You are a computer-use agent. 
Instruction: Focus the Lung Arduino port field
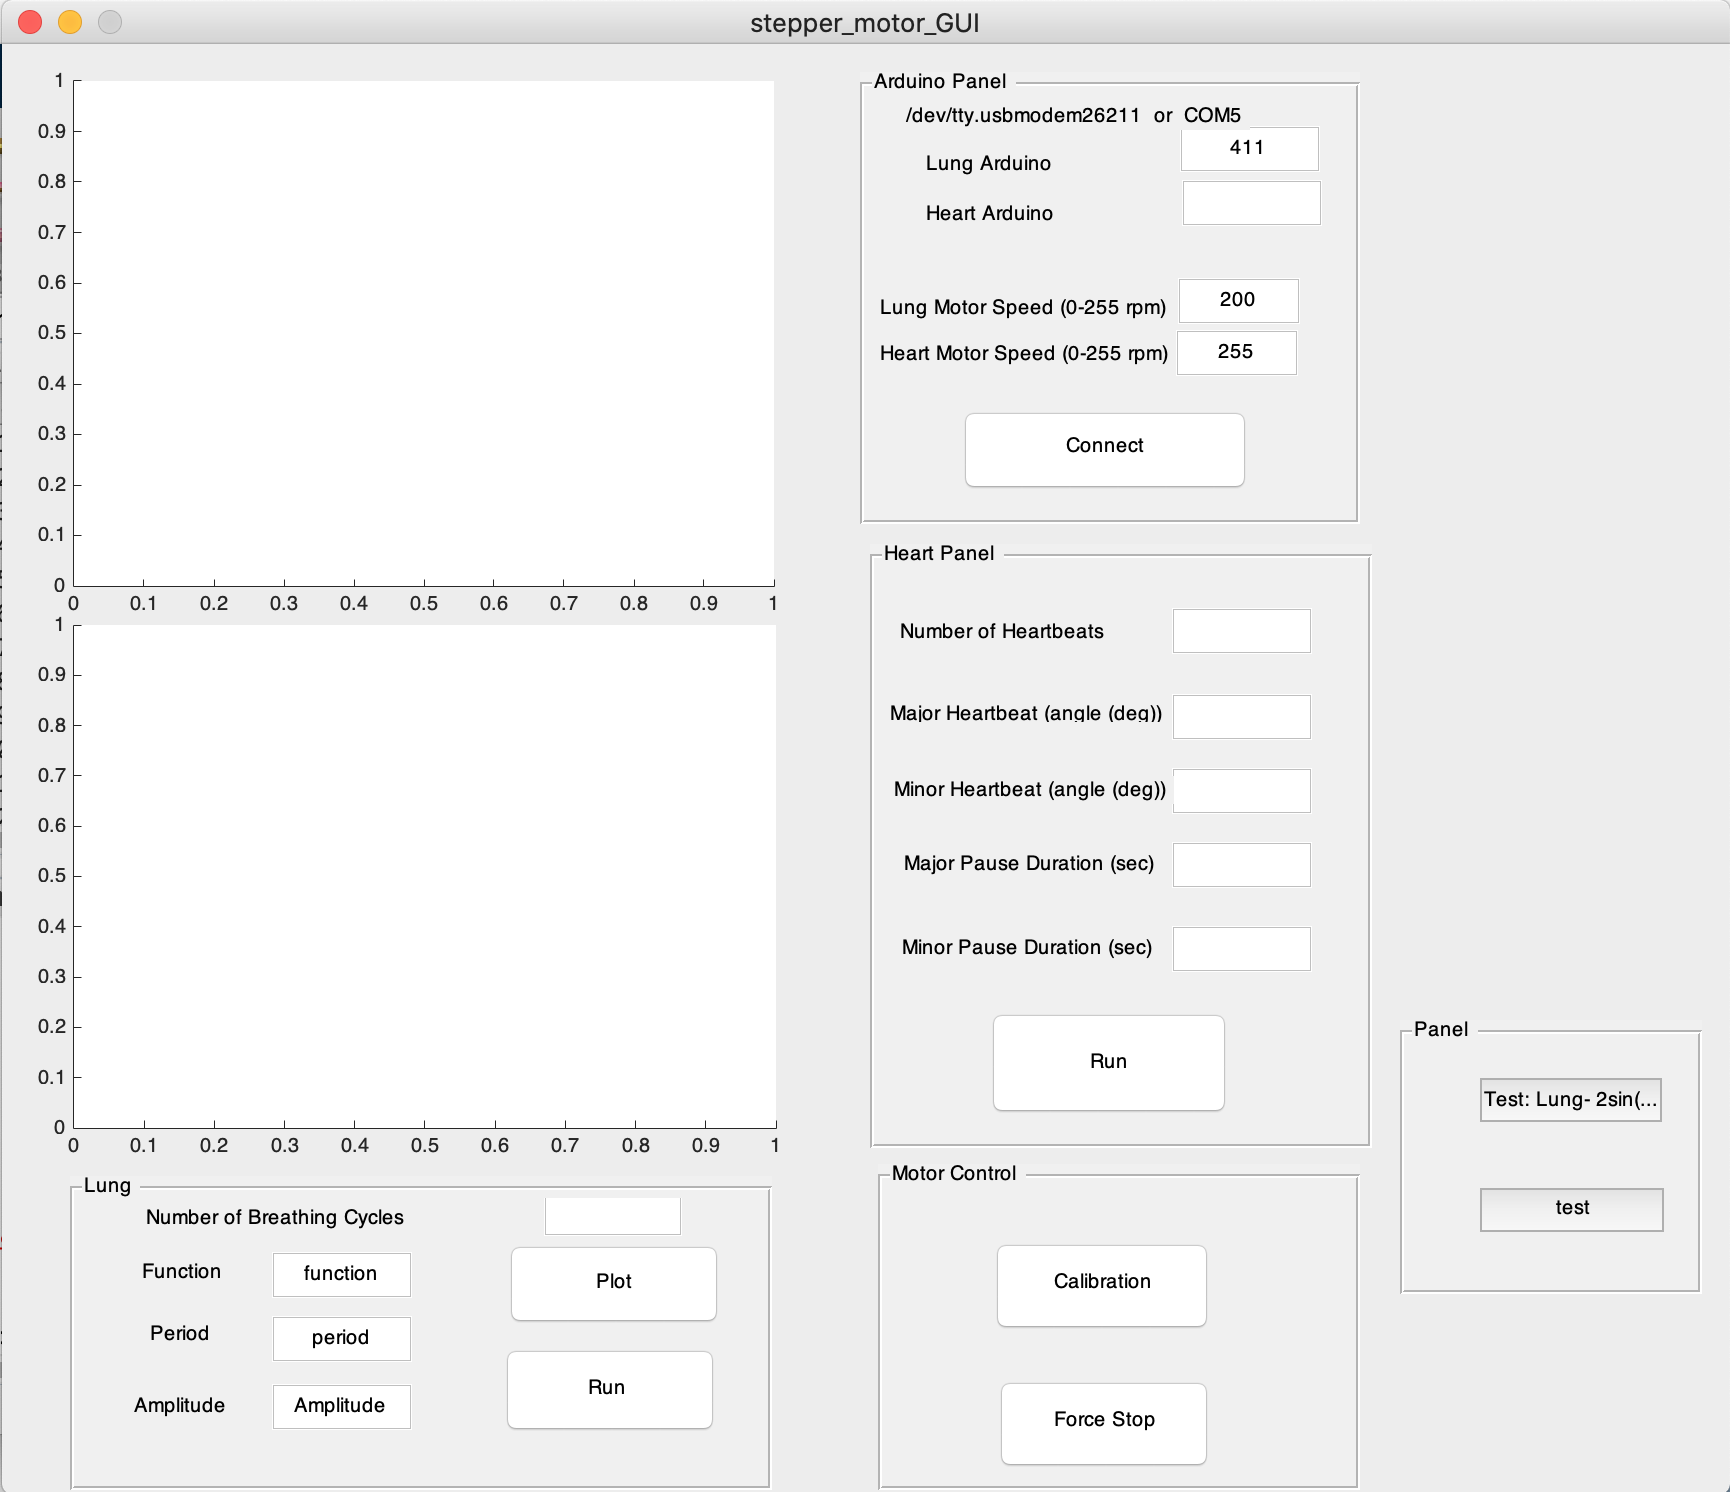[x=1249, y=149]
